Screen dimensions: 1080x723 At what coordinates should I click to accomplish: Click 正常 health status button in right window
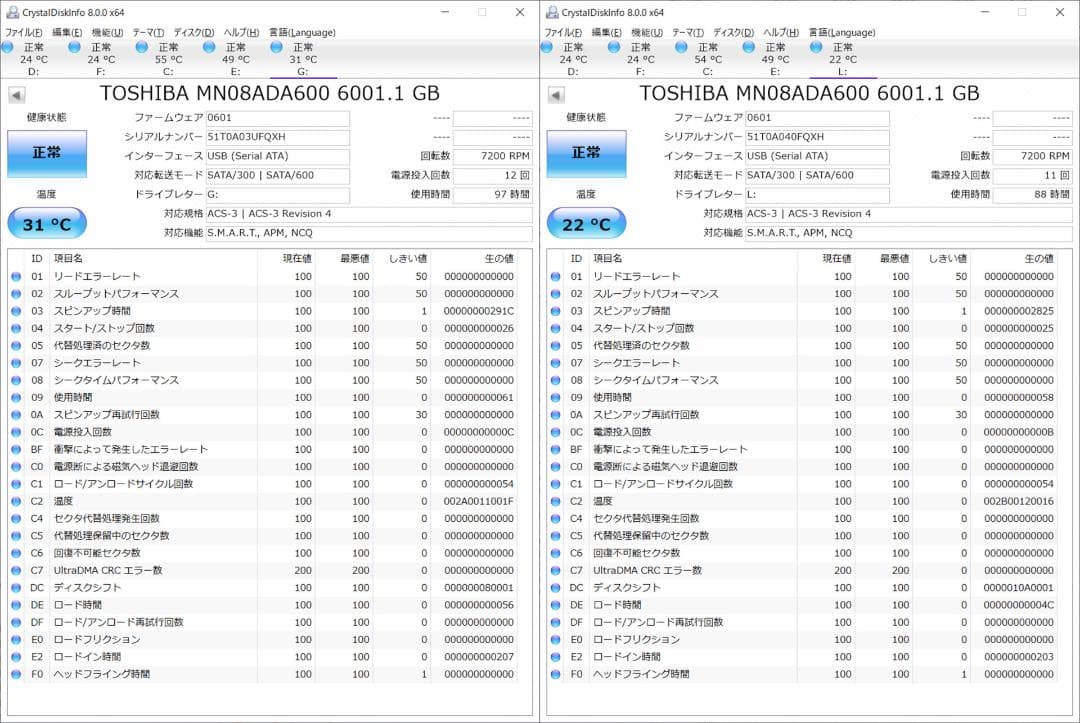coord(586,154)
